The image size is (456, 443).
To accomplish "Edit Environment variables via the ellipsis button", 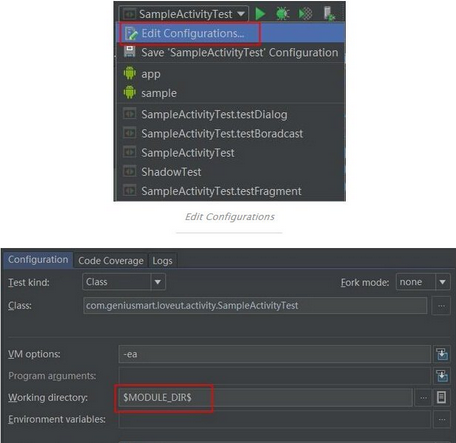I will pyautogui.click(x=442, y=419).
